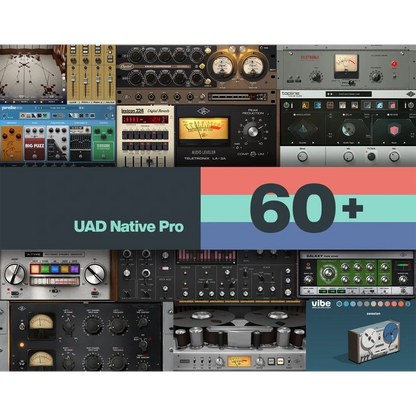Select the yellow A icon in Topline
This screenshot has width=416, height=416.
(305, 105)
